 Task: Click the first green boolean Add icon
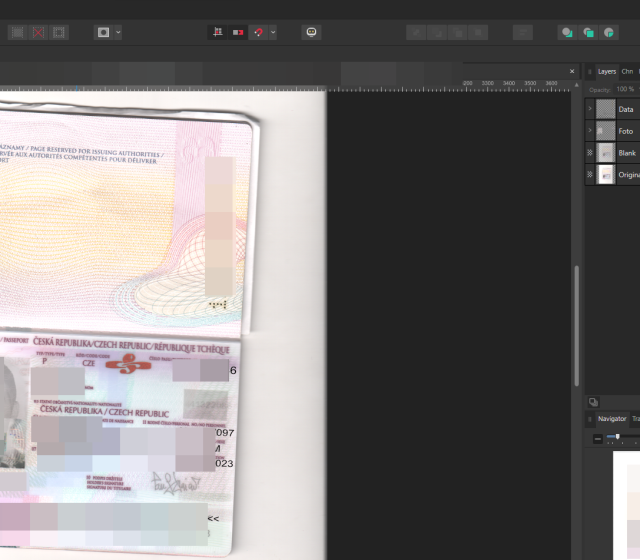coord(567,32)
